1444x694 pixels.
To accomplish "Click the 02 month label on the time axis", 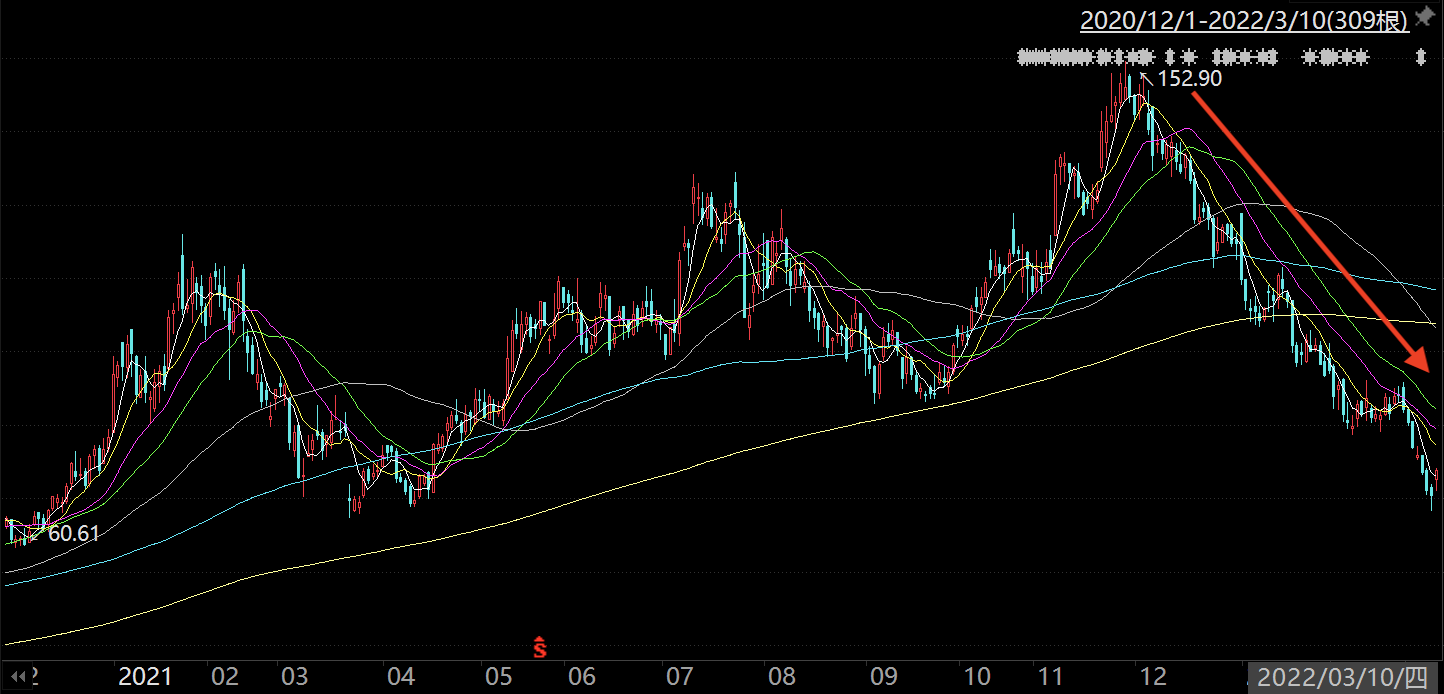I will [x=225, y=677].
